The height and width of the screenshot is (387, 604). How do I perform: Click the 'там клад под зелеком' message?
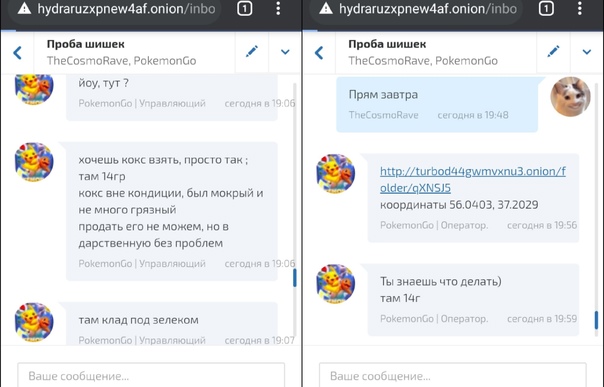138,320
